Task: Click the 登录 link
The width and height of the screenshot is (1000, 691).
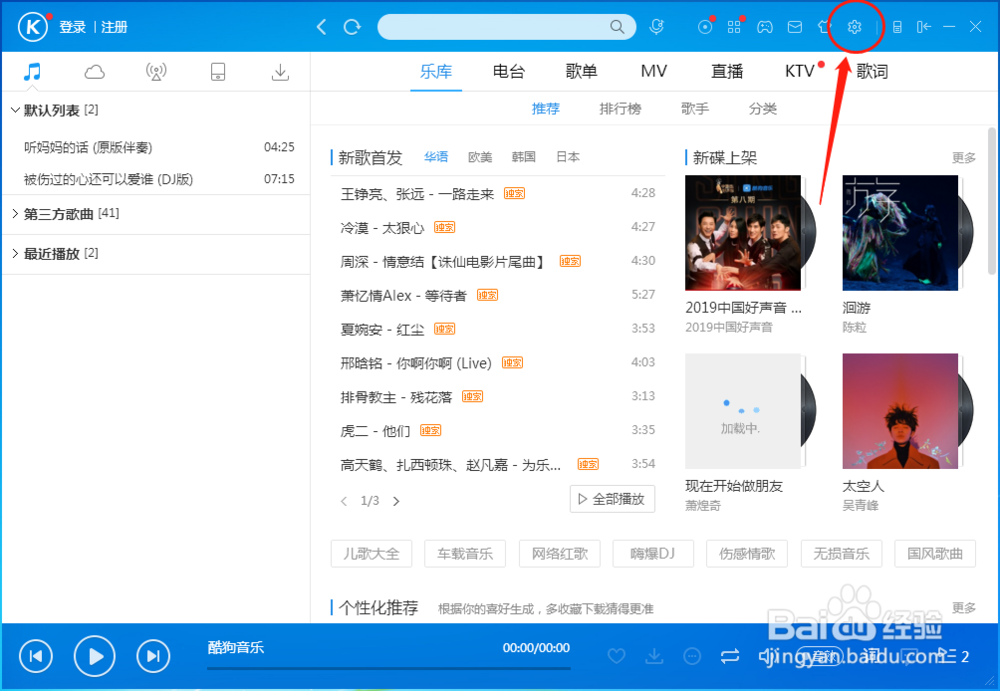Action: point(73,27)
